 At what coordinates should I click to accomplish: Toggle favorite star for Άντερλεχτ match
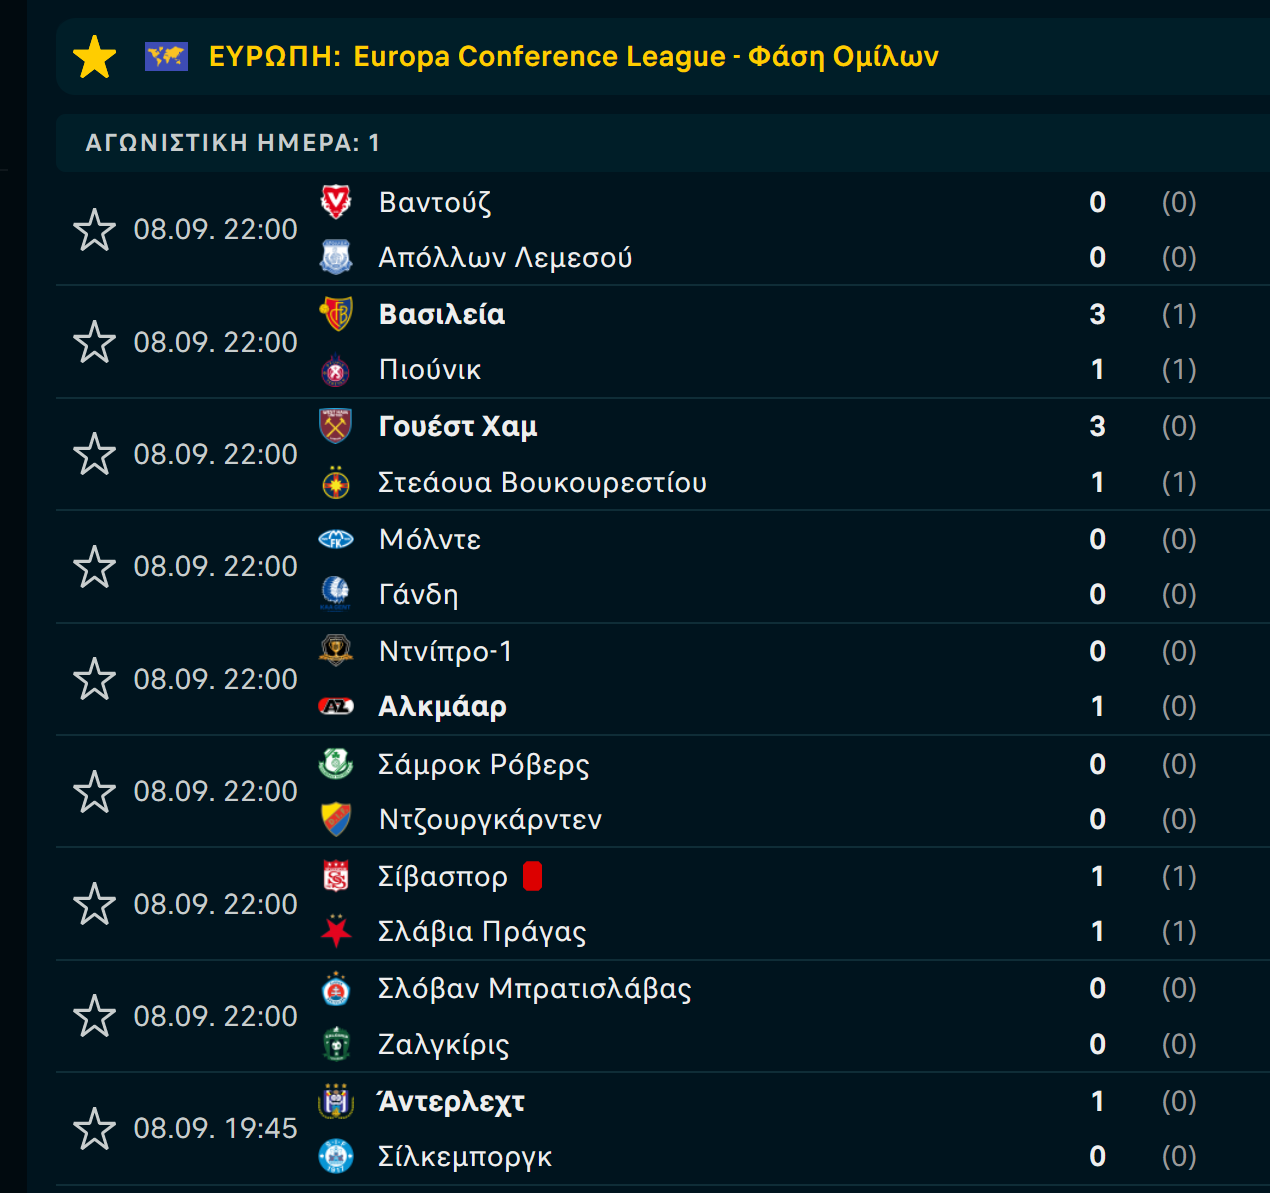(x=95, y=1129)
